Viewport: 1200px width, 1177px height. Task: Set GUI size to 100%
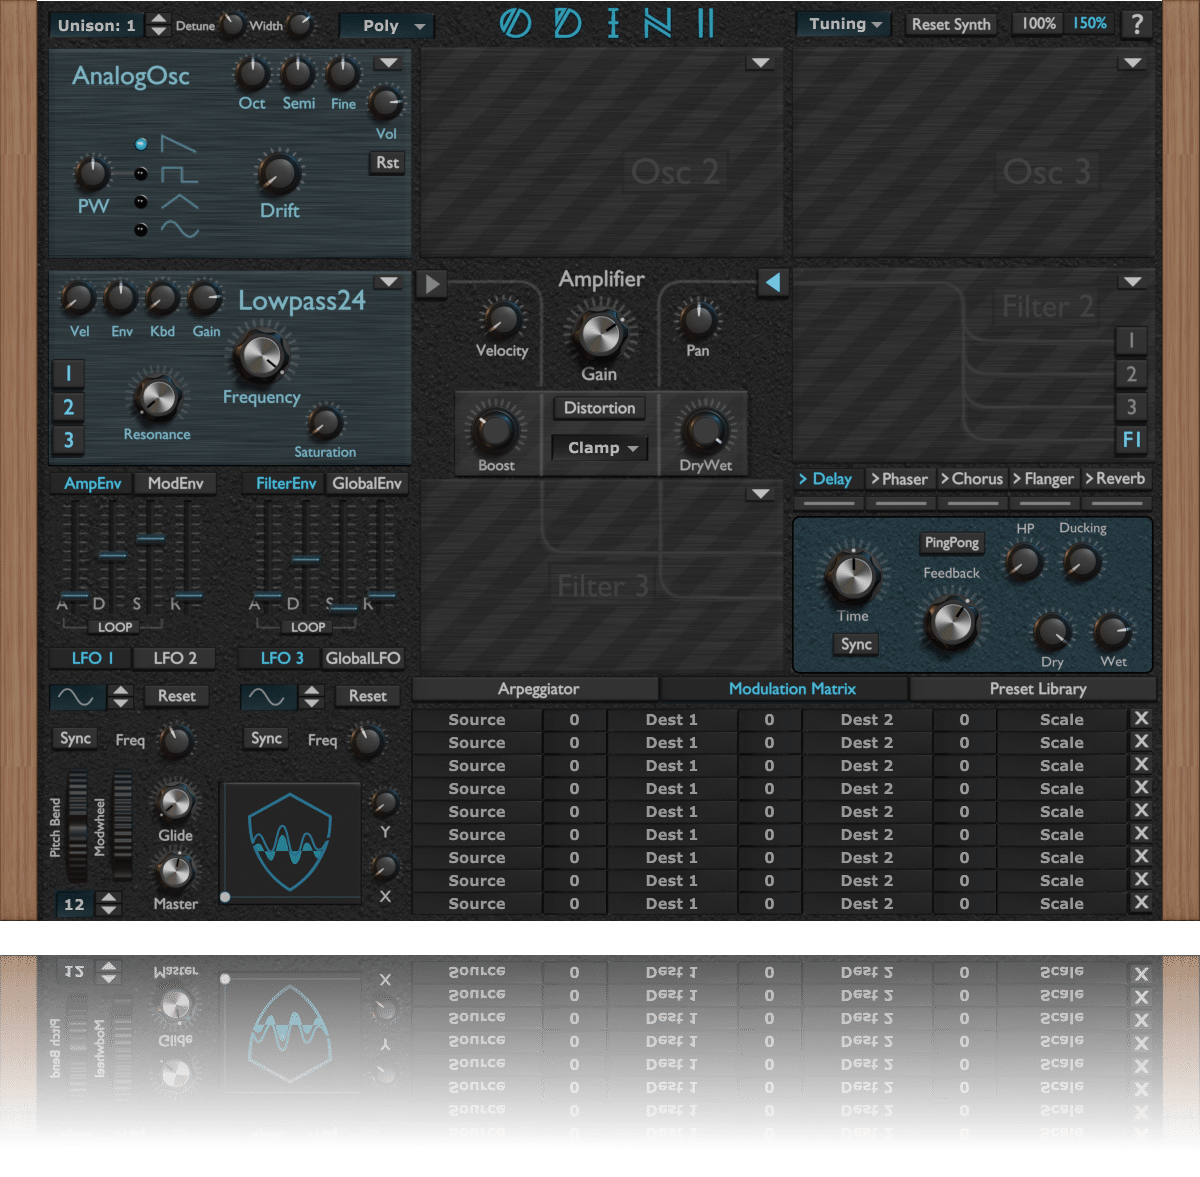pyautogui.click(x=1038, y=23)
